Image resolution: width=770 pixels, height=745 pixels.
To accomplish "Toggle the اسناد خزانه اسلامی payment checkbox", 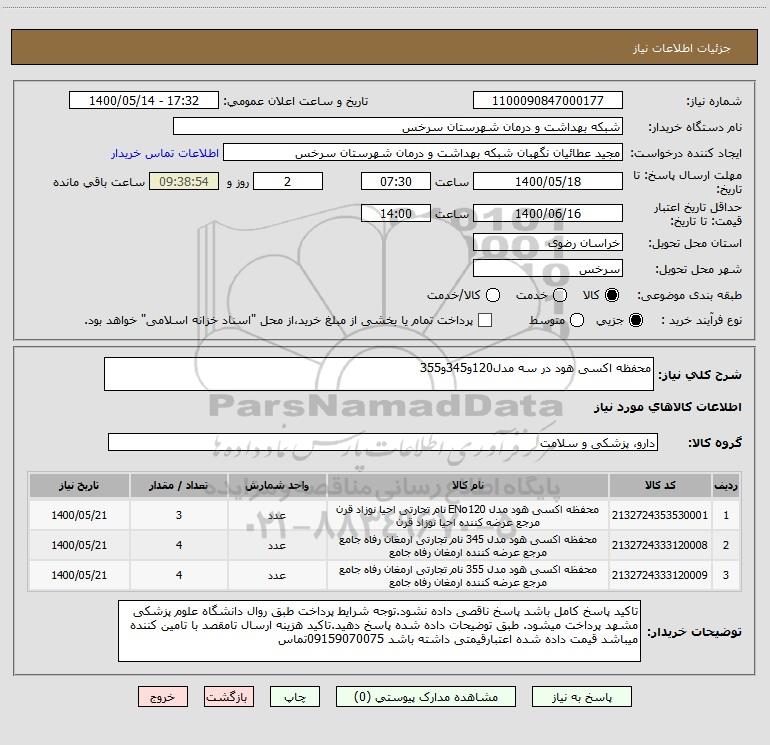I will (x=485, y=320).
